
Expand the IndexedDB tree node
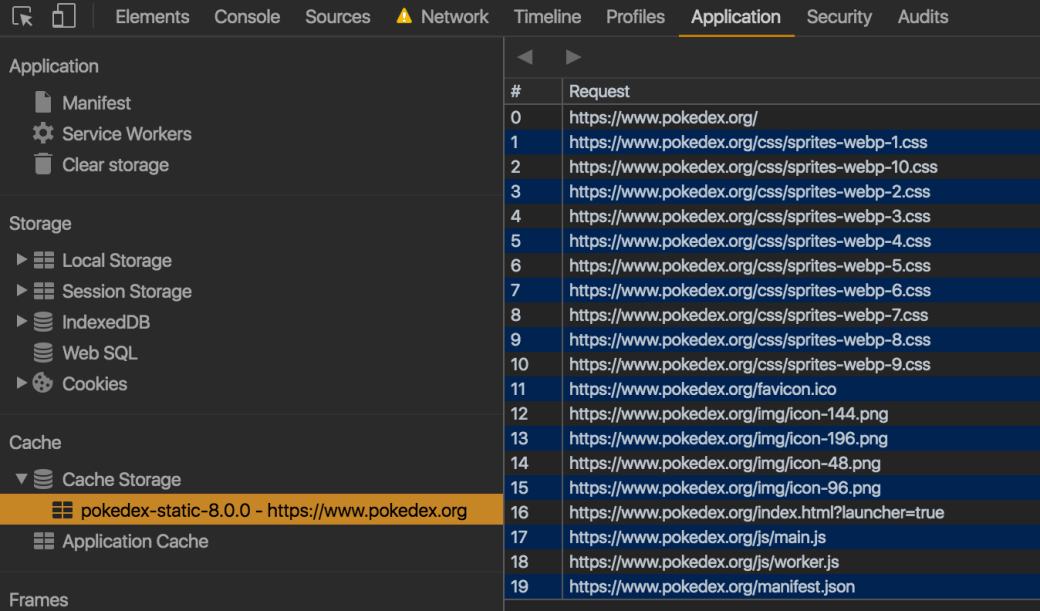21,321
